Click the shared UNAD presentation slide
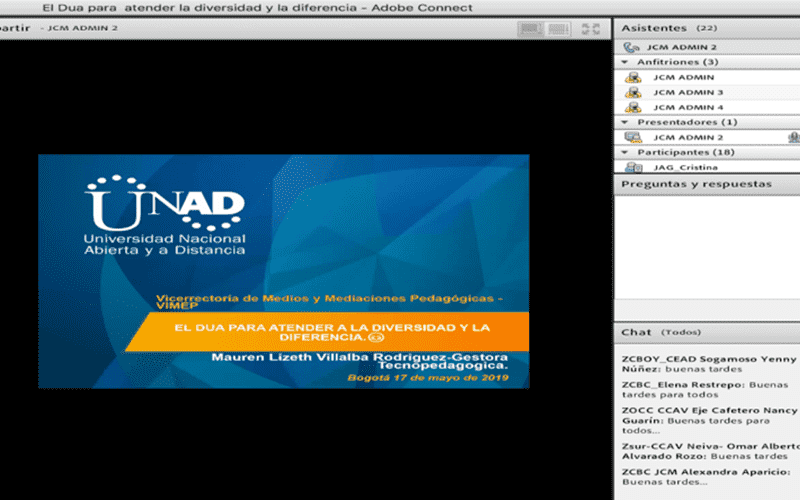Viewport: 800px width, 500px height. pos(284,271)
